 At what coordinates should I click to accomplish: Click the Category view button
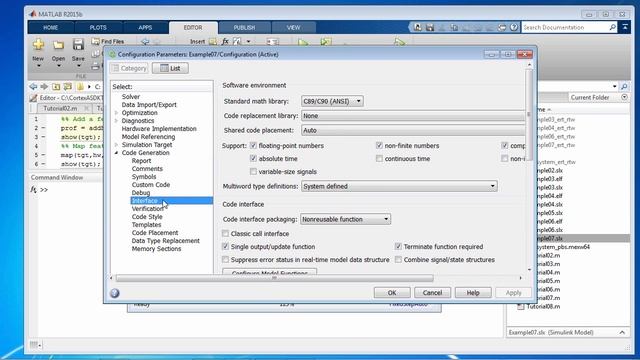[129, 68]
